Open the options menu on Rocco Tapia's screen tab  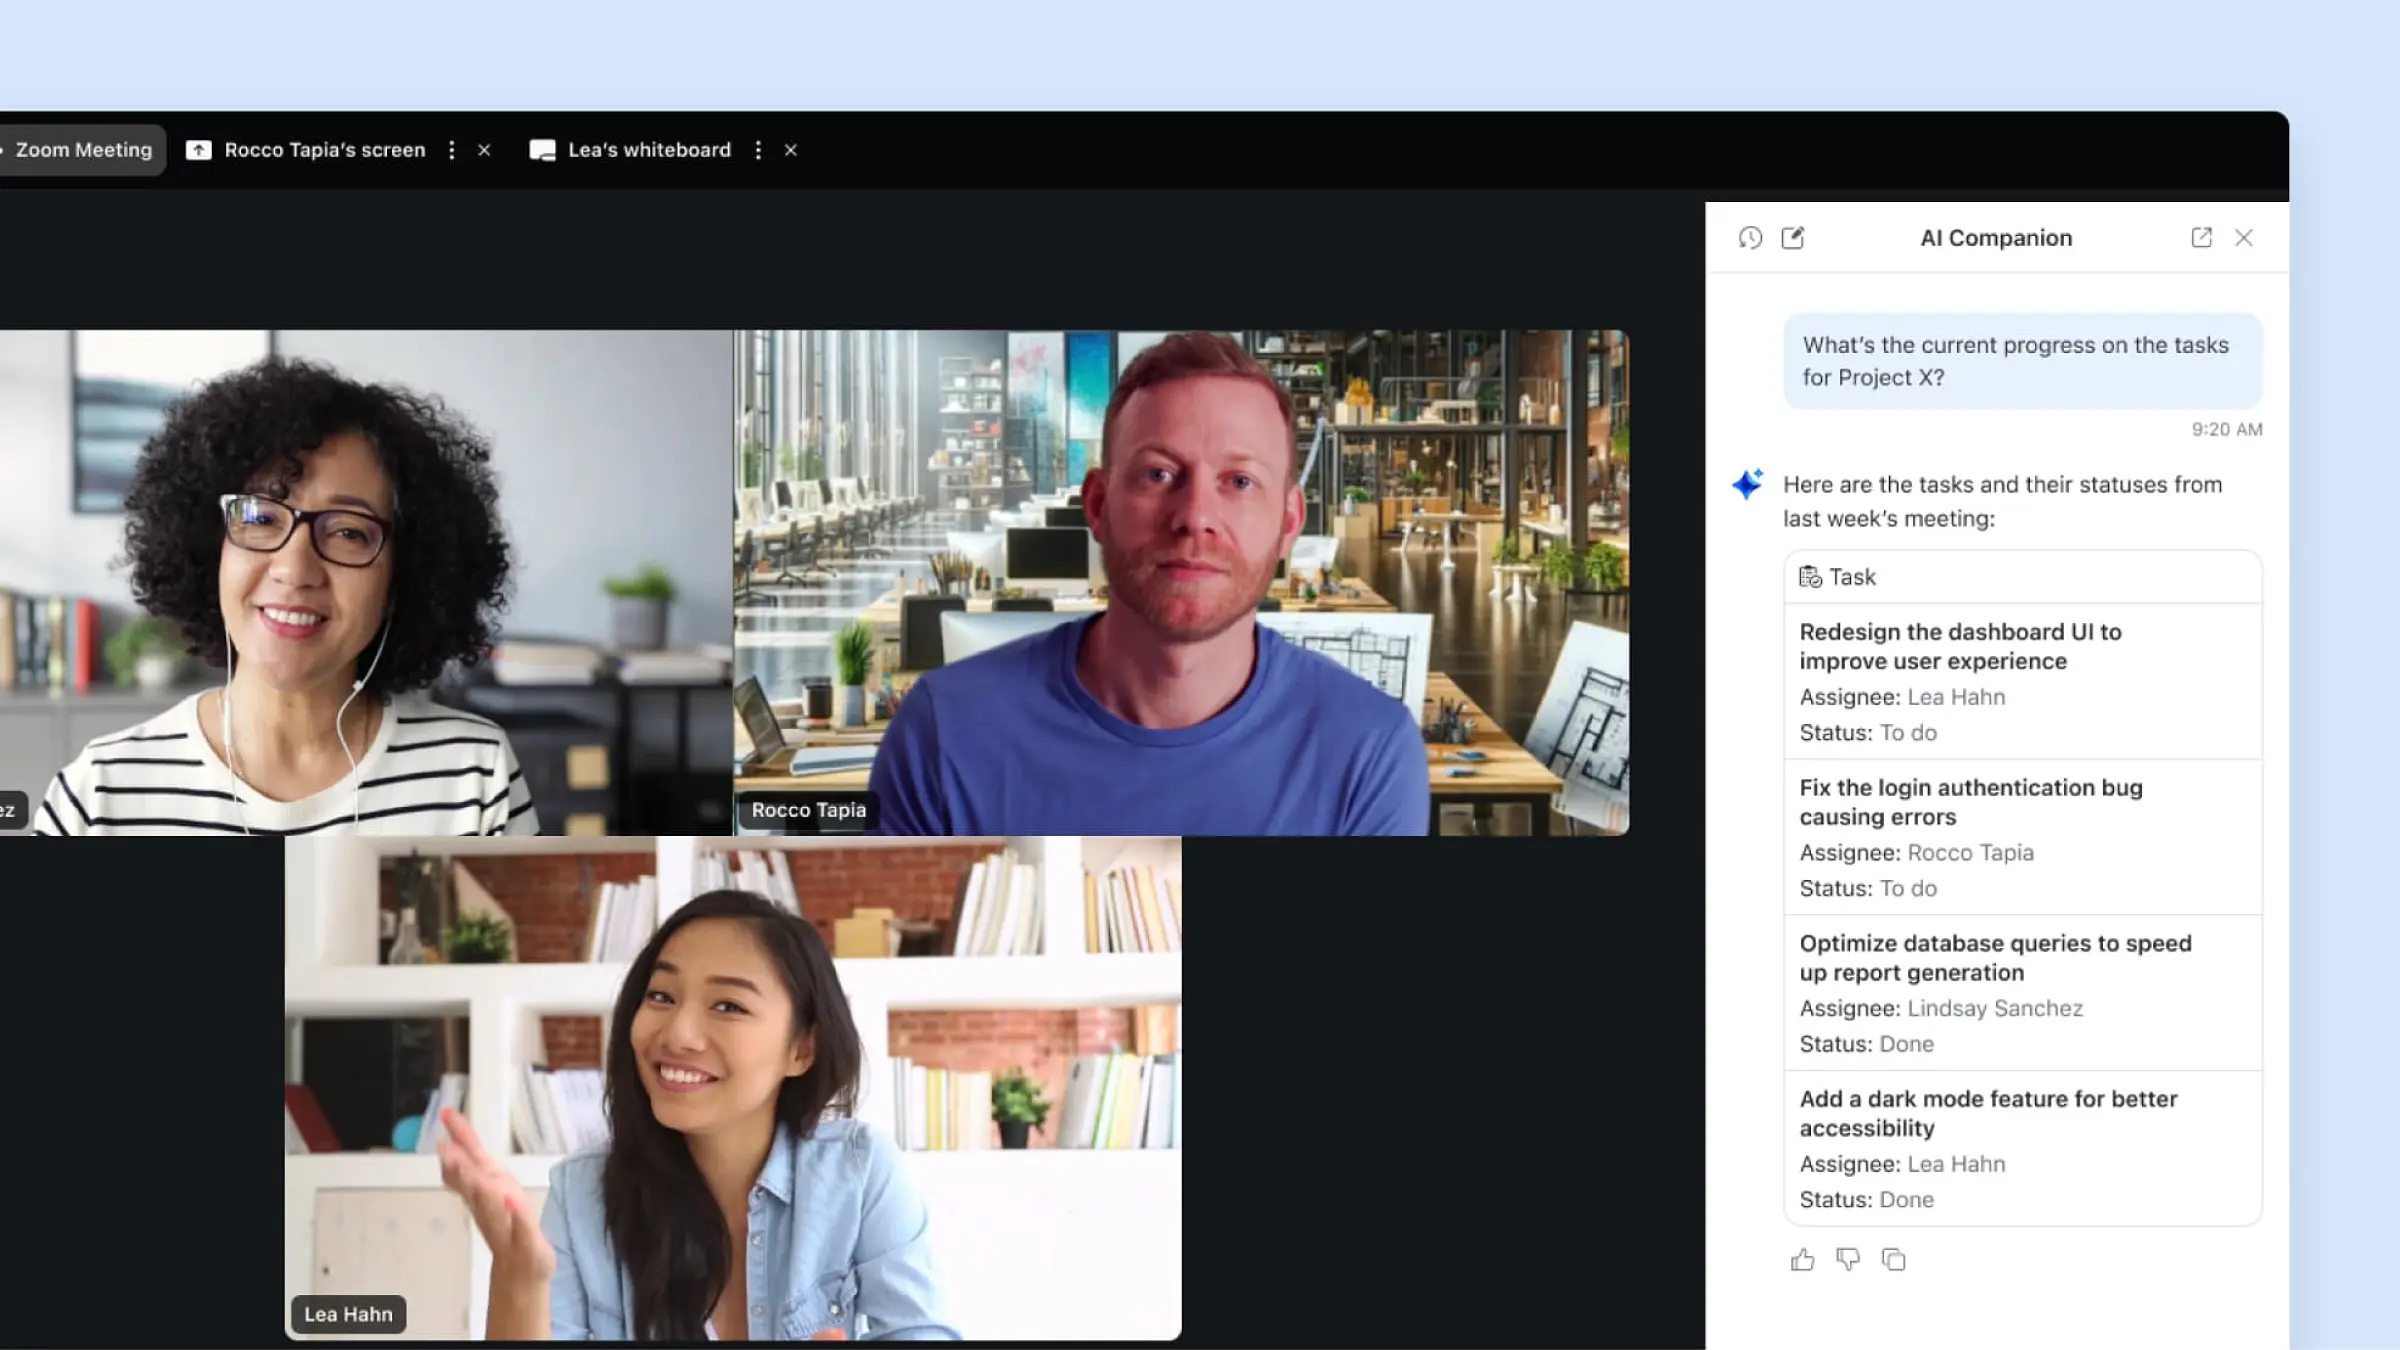tap(452, 150)
